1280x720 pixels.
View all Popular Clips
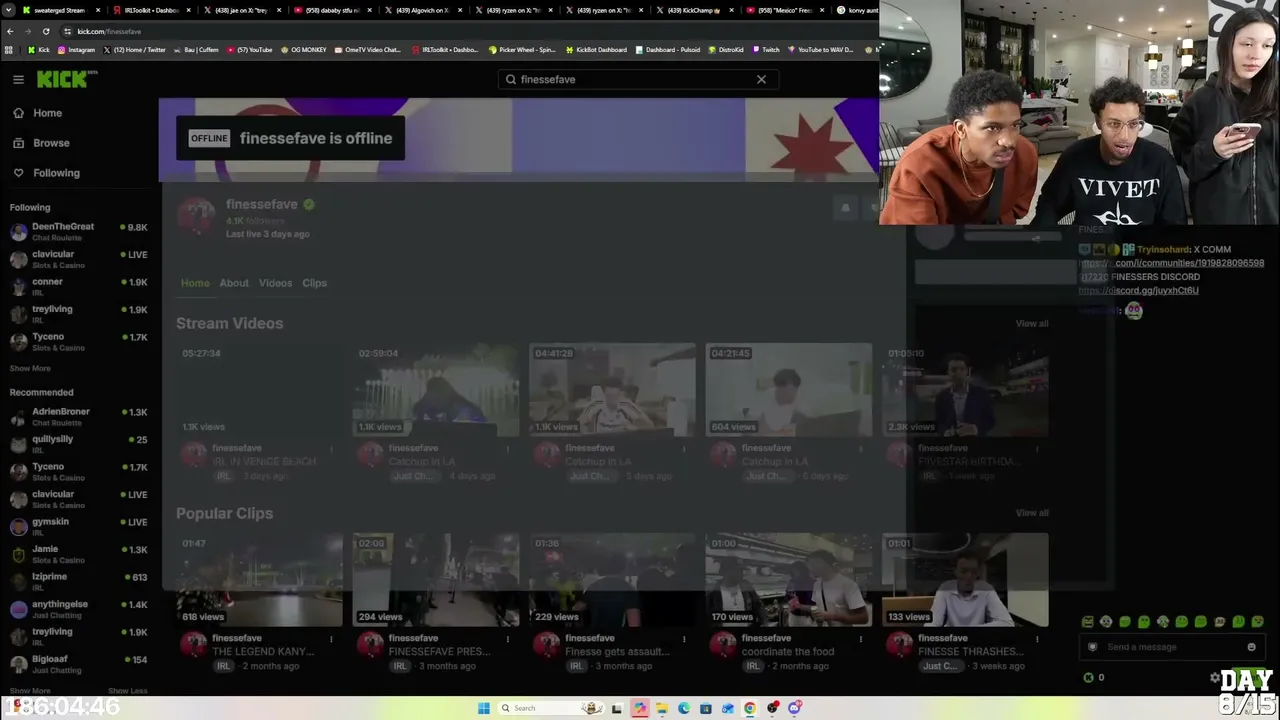pyautogui.click(x=1032, y=513)
